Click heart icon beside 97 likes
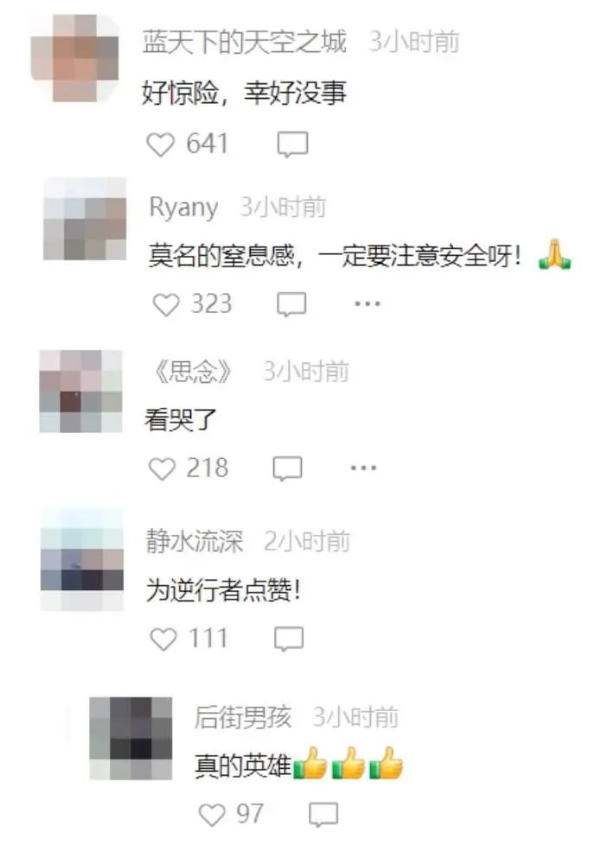 point(211,815)
